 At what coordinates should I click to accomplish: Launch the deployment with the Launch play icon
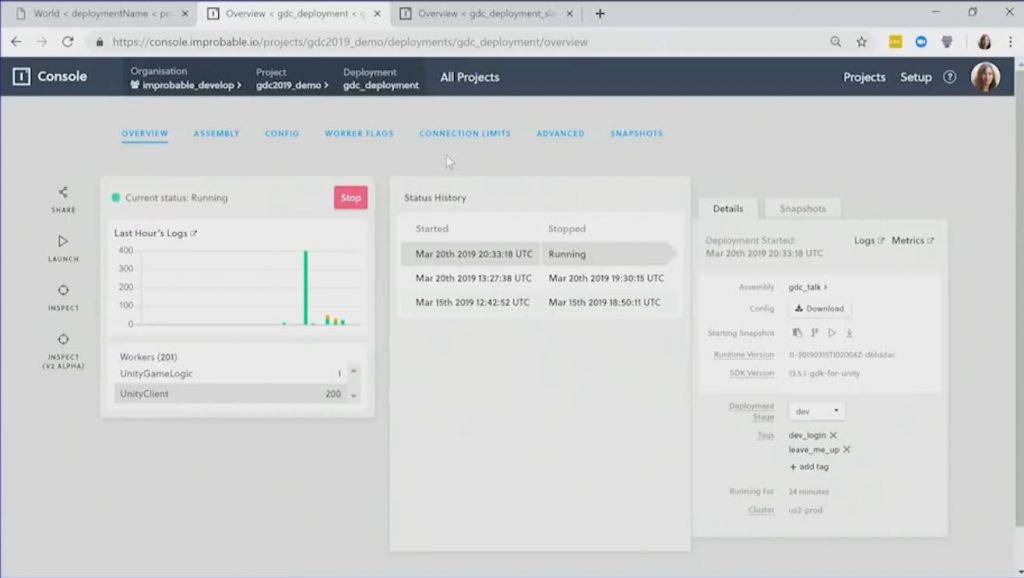point(63,241)
